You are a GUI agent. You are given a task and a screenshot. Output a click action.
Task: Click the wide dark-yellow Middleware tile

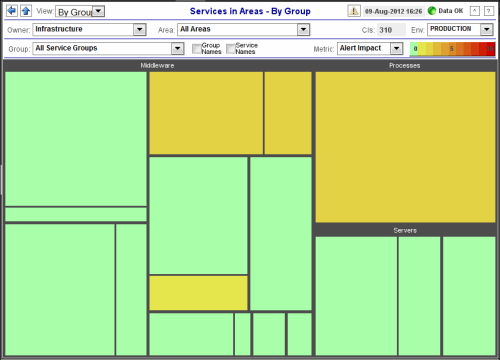coord(206,113)
